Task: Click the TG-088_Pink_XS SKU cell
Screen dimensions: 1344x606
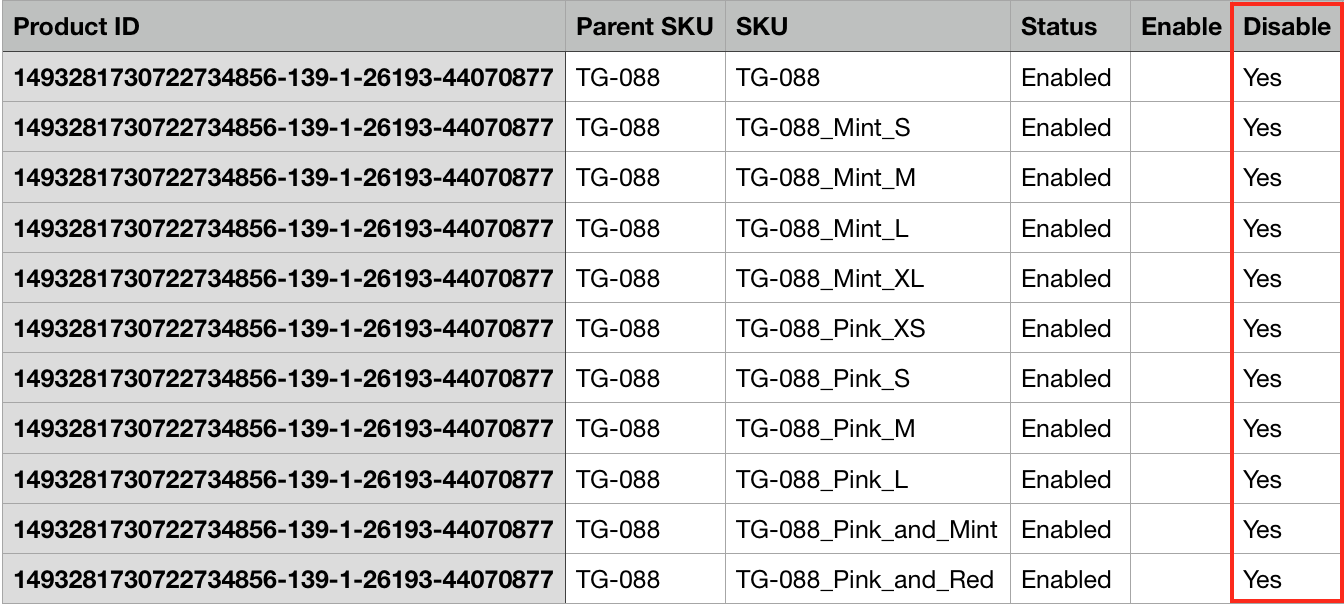Action: 830,329
